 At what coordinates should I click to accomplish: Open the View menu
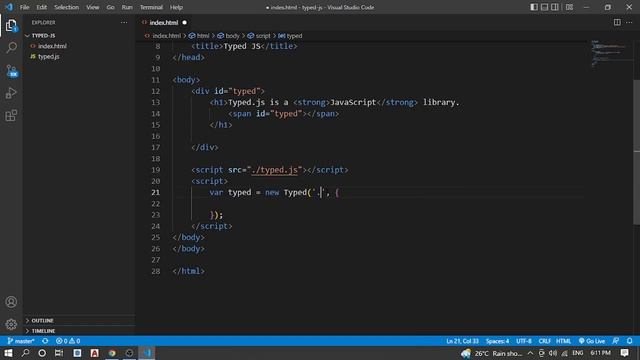pos(93,7)
